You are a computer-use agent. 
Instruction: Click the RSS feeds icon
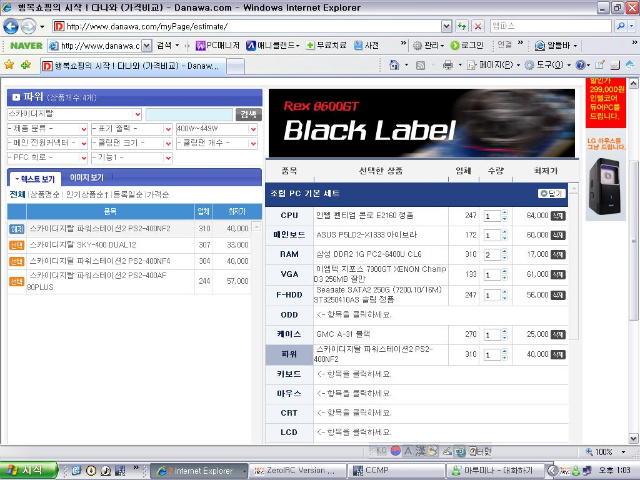420,65
